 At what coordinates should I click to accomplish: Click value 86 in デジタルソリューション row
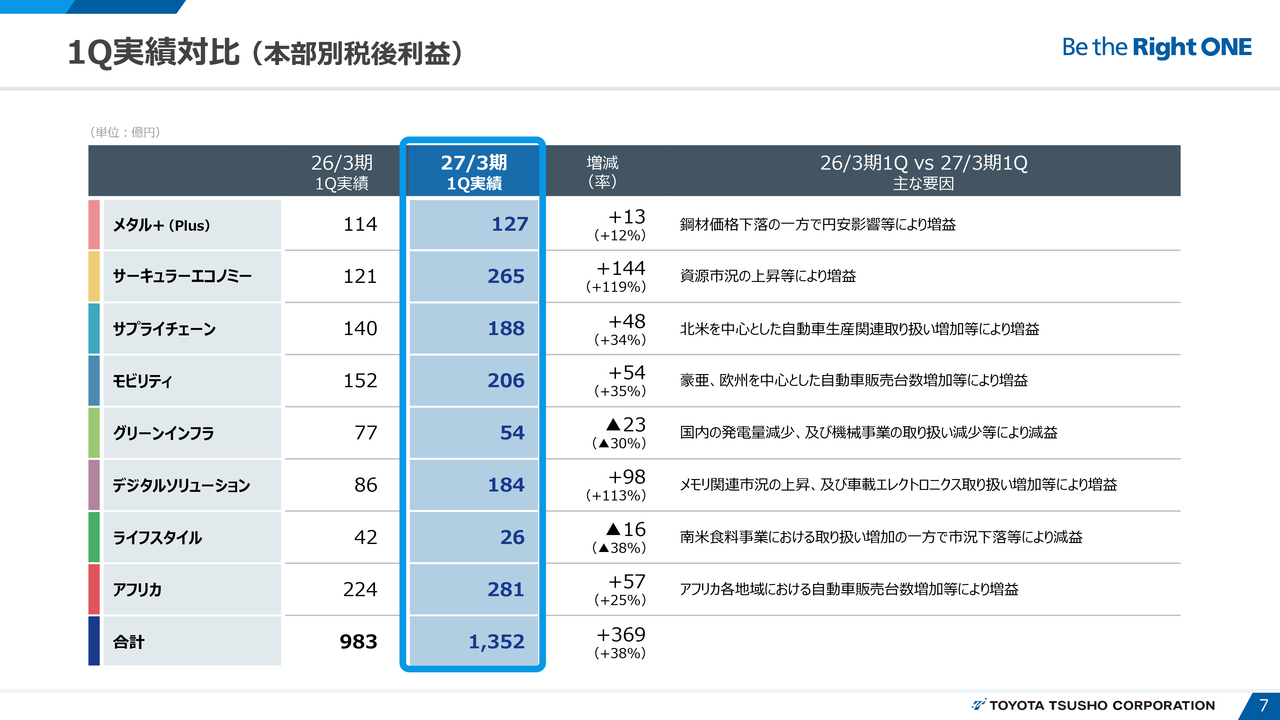366,485
